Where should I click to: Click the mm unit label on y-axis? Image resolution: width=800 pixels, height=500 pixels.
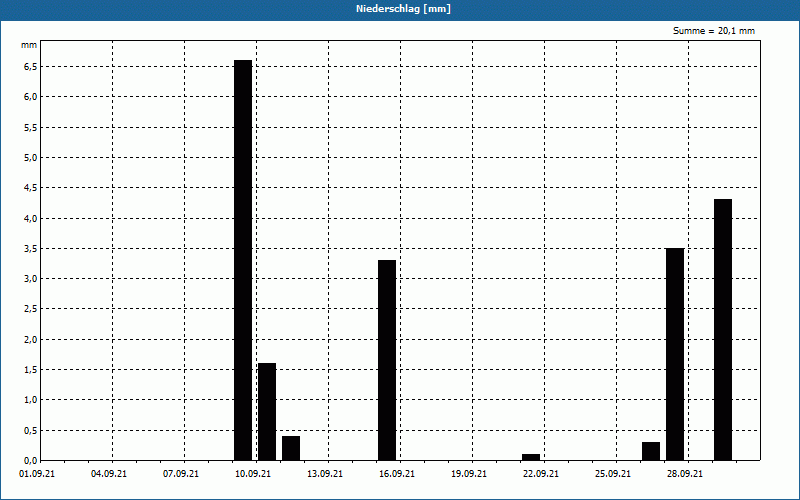point(29,45)
